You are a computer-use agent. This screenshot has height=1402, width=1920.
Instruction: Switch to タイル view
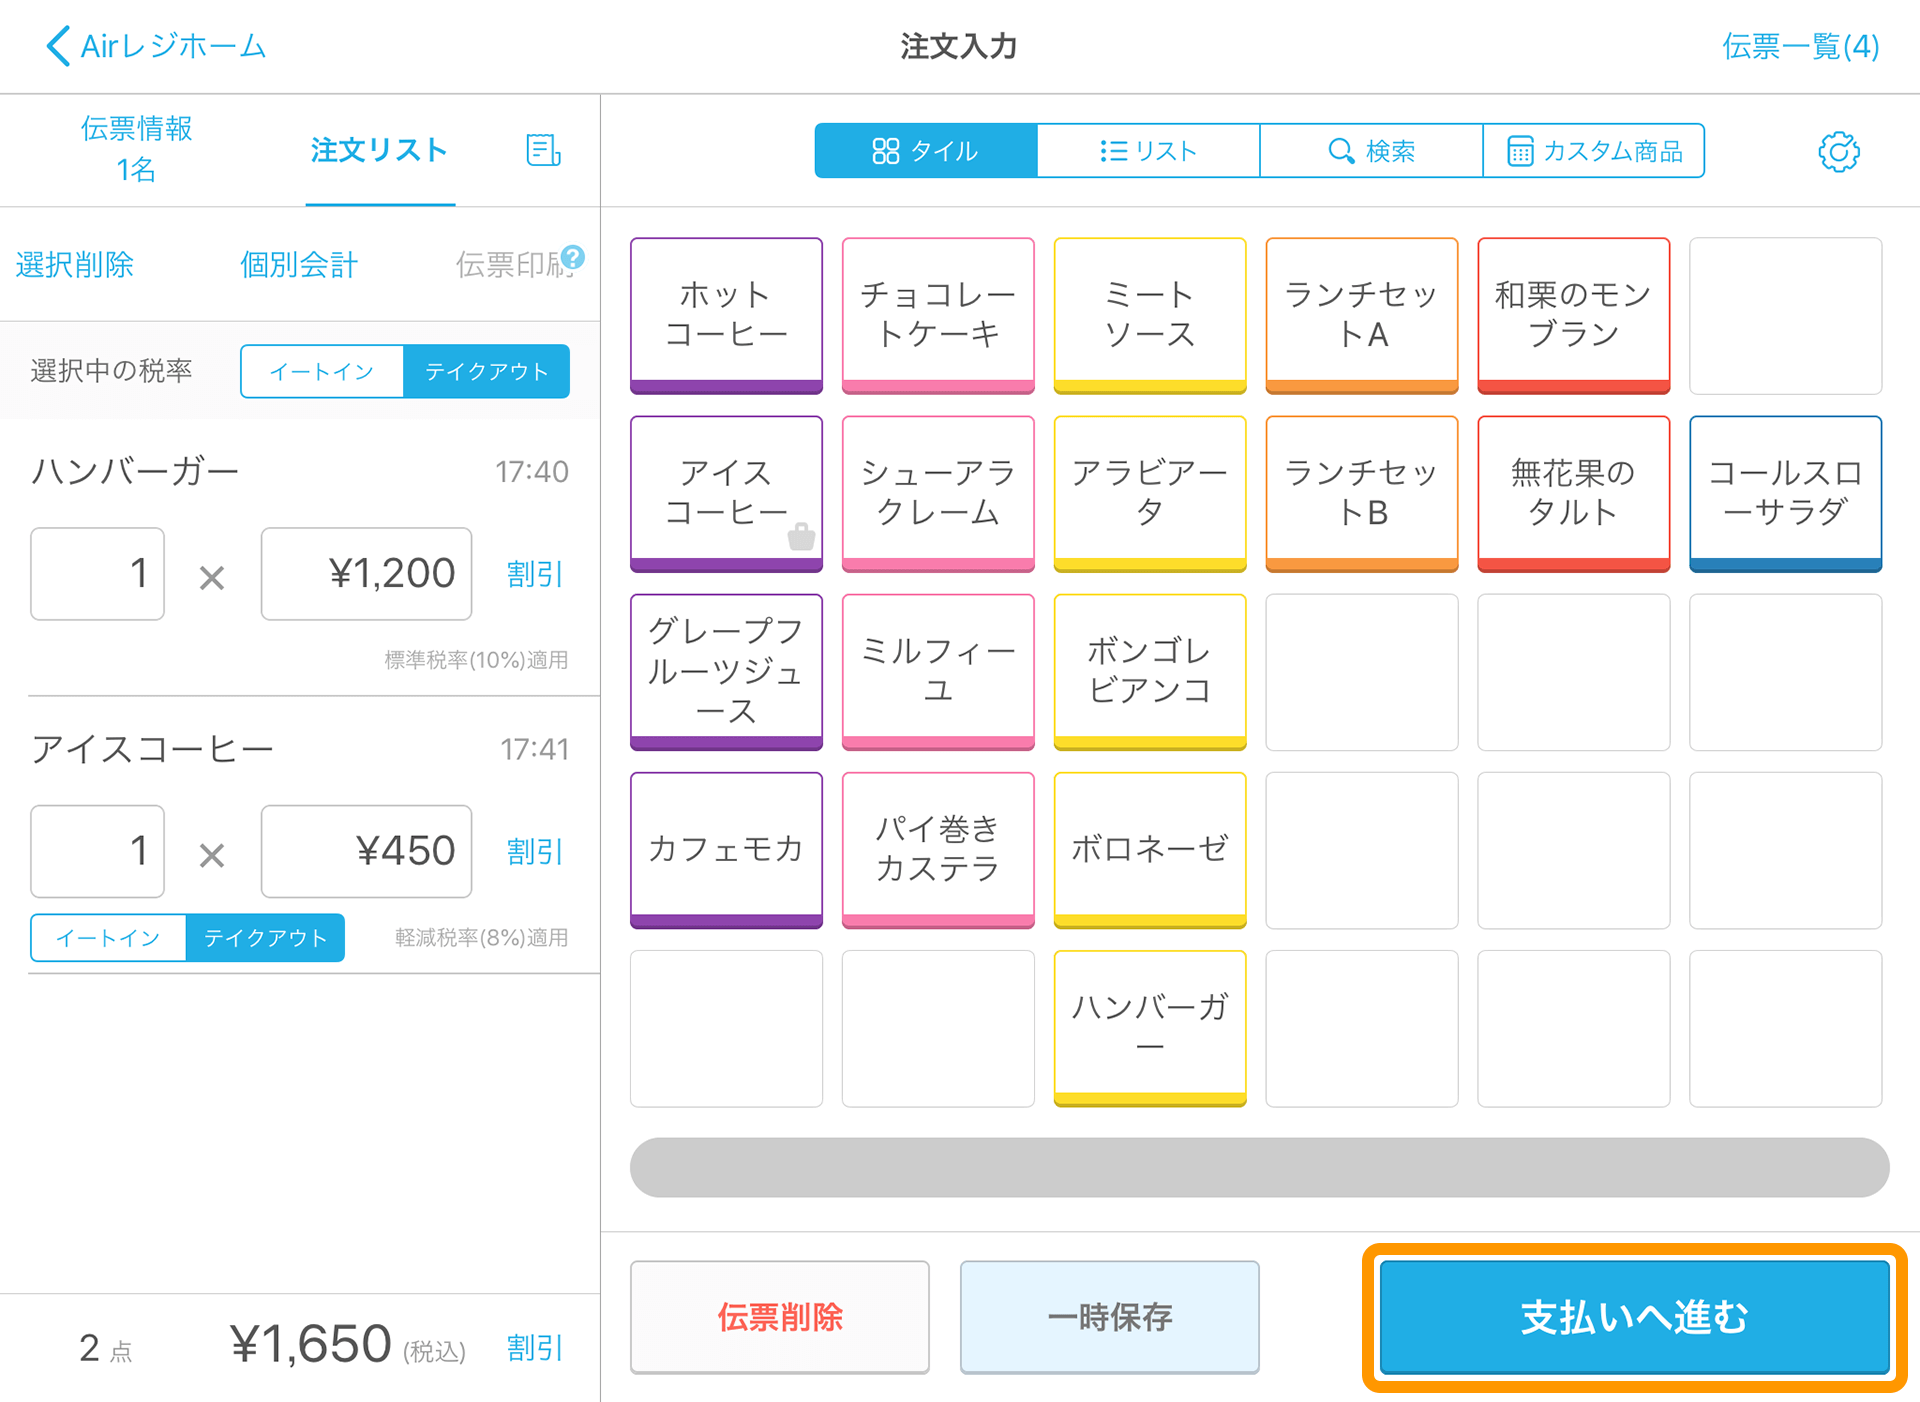[x=925, y=151]
